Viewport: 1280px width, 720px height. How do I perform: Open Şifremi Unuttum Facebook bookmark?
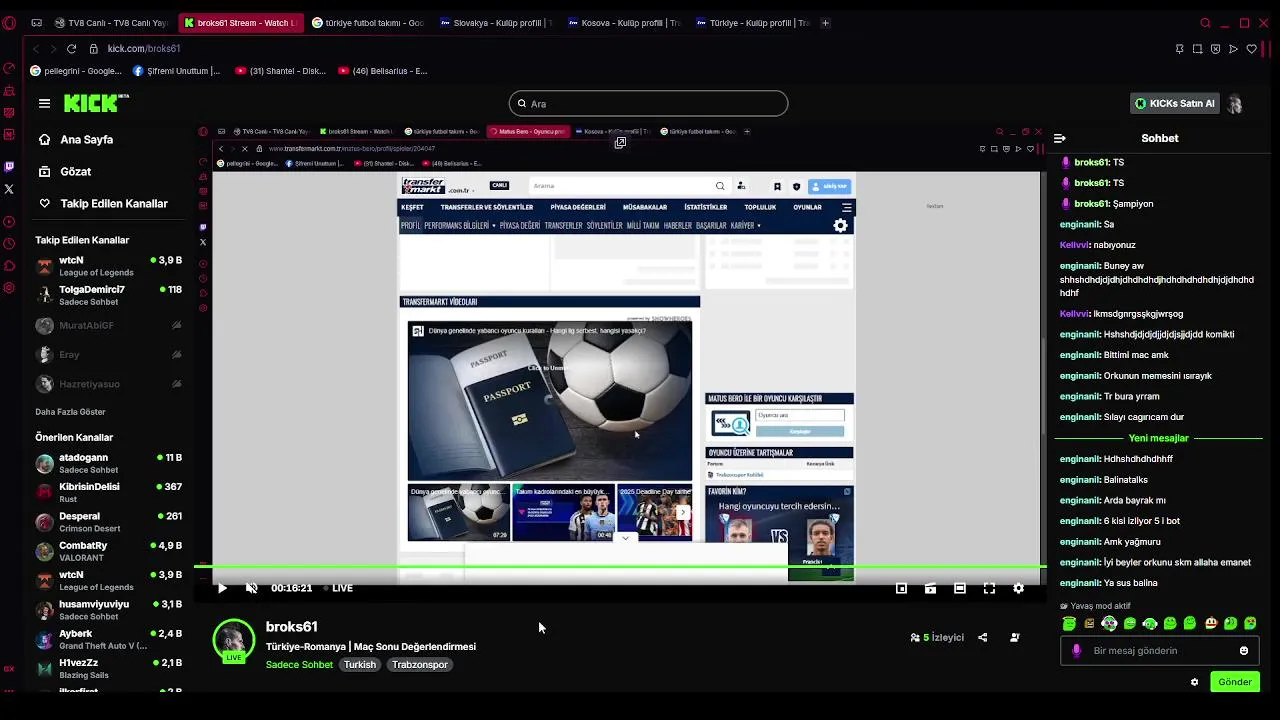(x=176, y=71)
